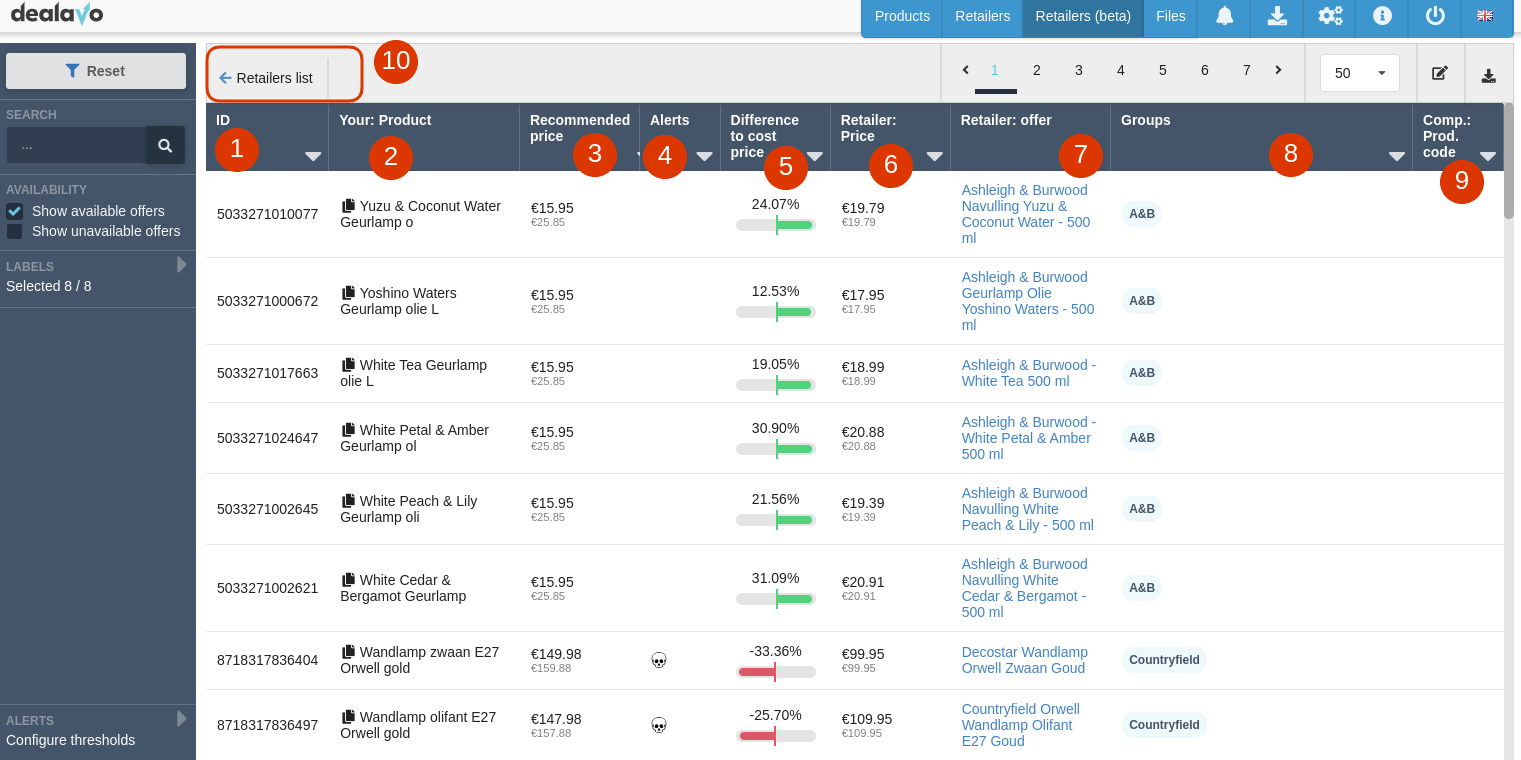Click retailer price €20.88
1521x760 pixels.
[x=863, y=432]
